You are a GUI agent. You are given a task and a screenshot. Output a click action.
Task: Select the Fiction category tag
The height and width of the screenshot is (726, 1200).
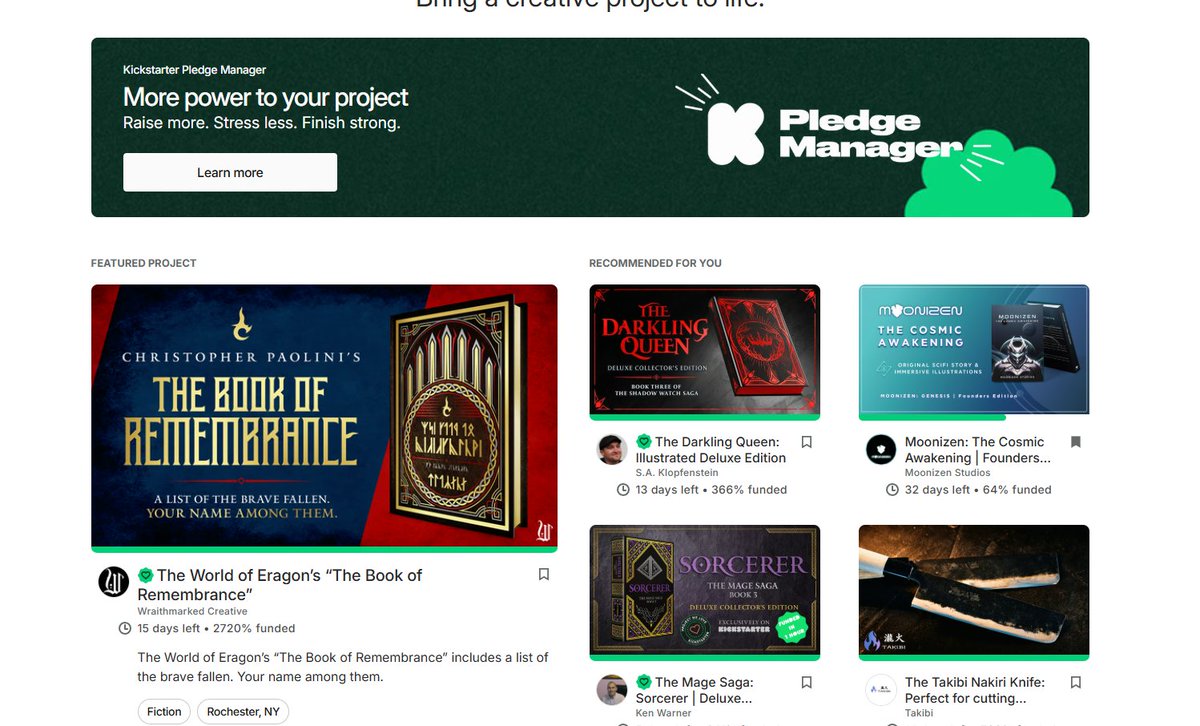(x=164, y=712)
